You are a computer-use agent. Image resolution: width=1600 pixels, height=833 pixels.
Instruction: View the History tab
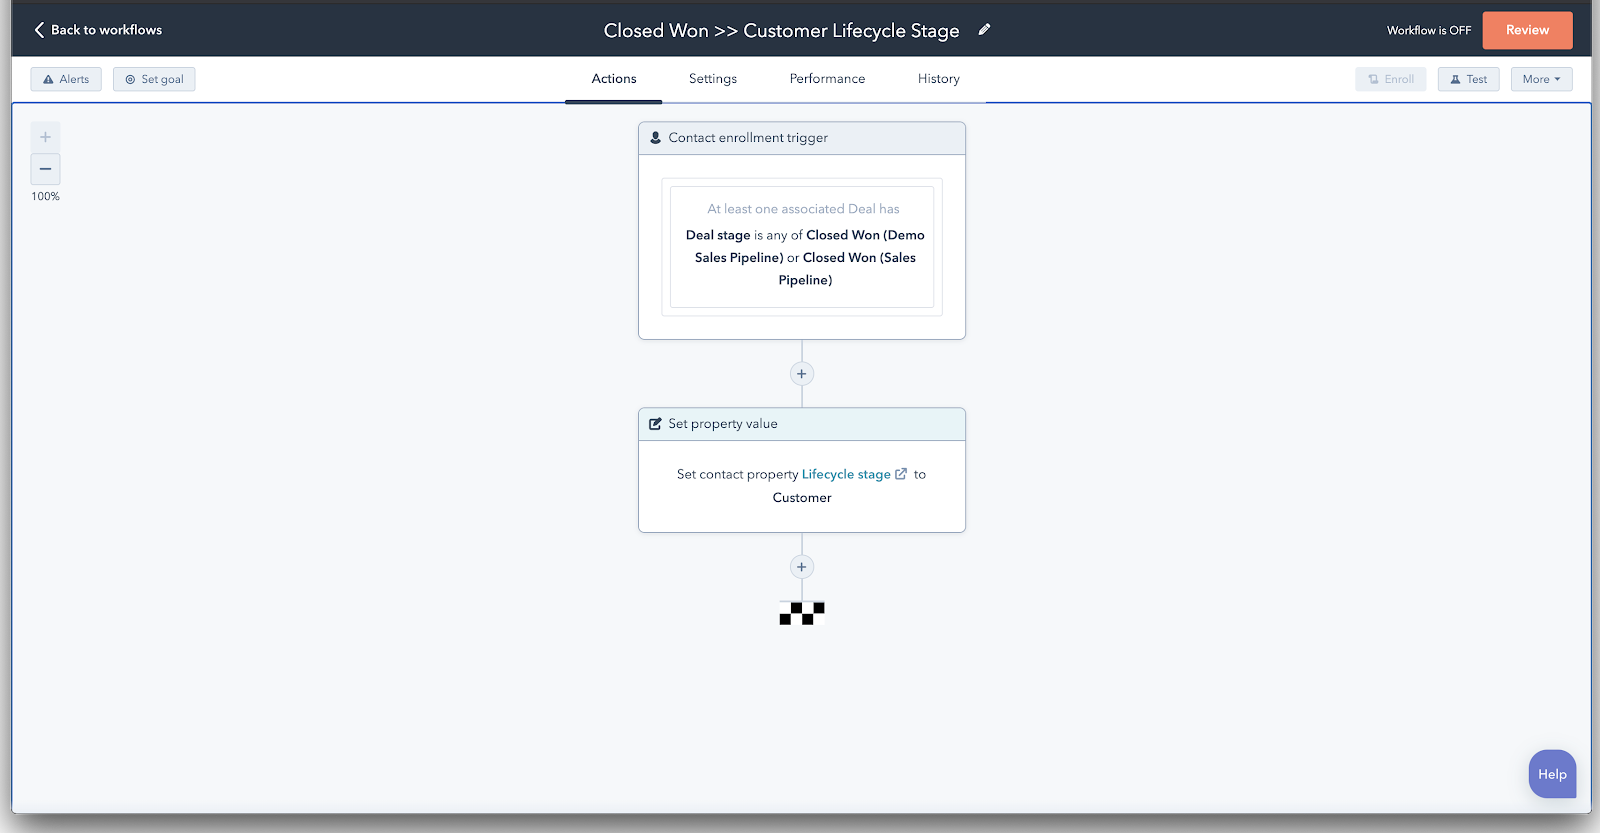coord(938,79)
